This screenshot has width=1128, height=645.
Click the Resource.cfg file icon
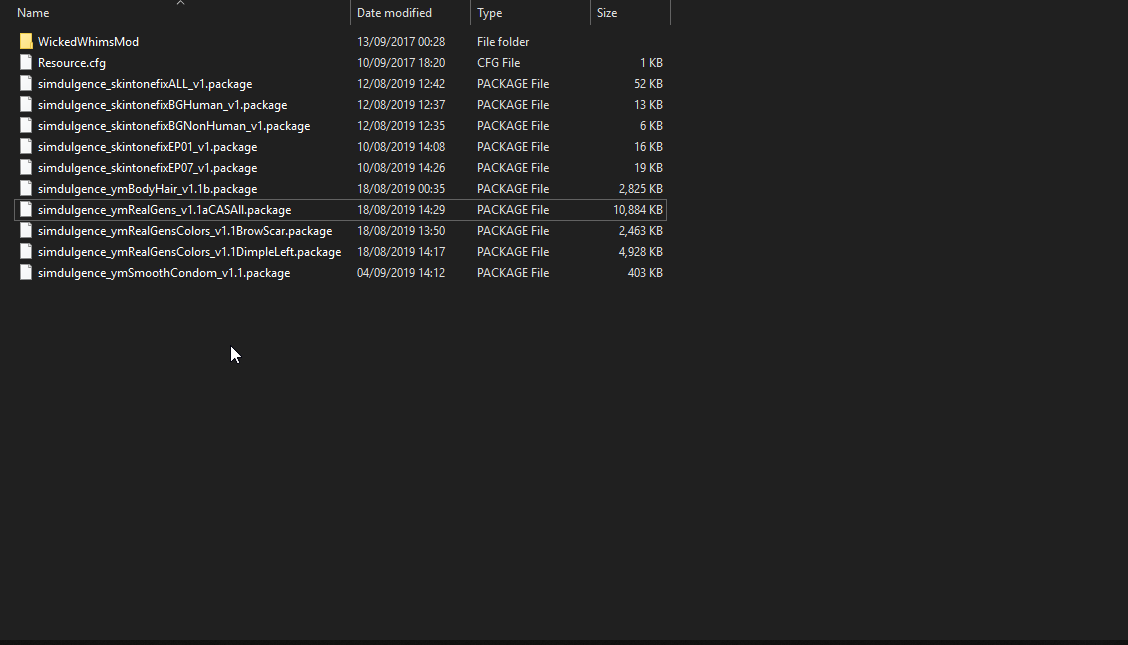[26, 63]
